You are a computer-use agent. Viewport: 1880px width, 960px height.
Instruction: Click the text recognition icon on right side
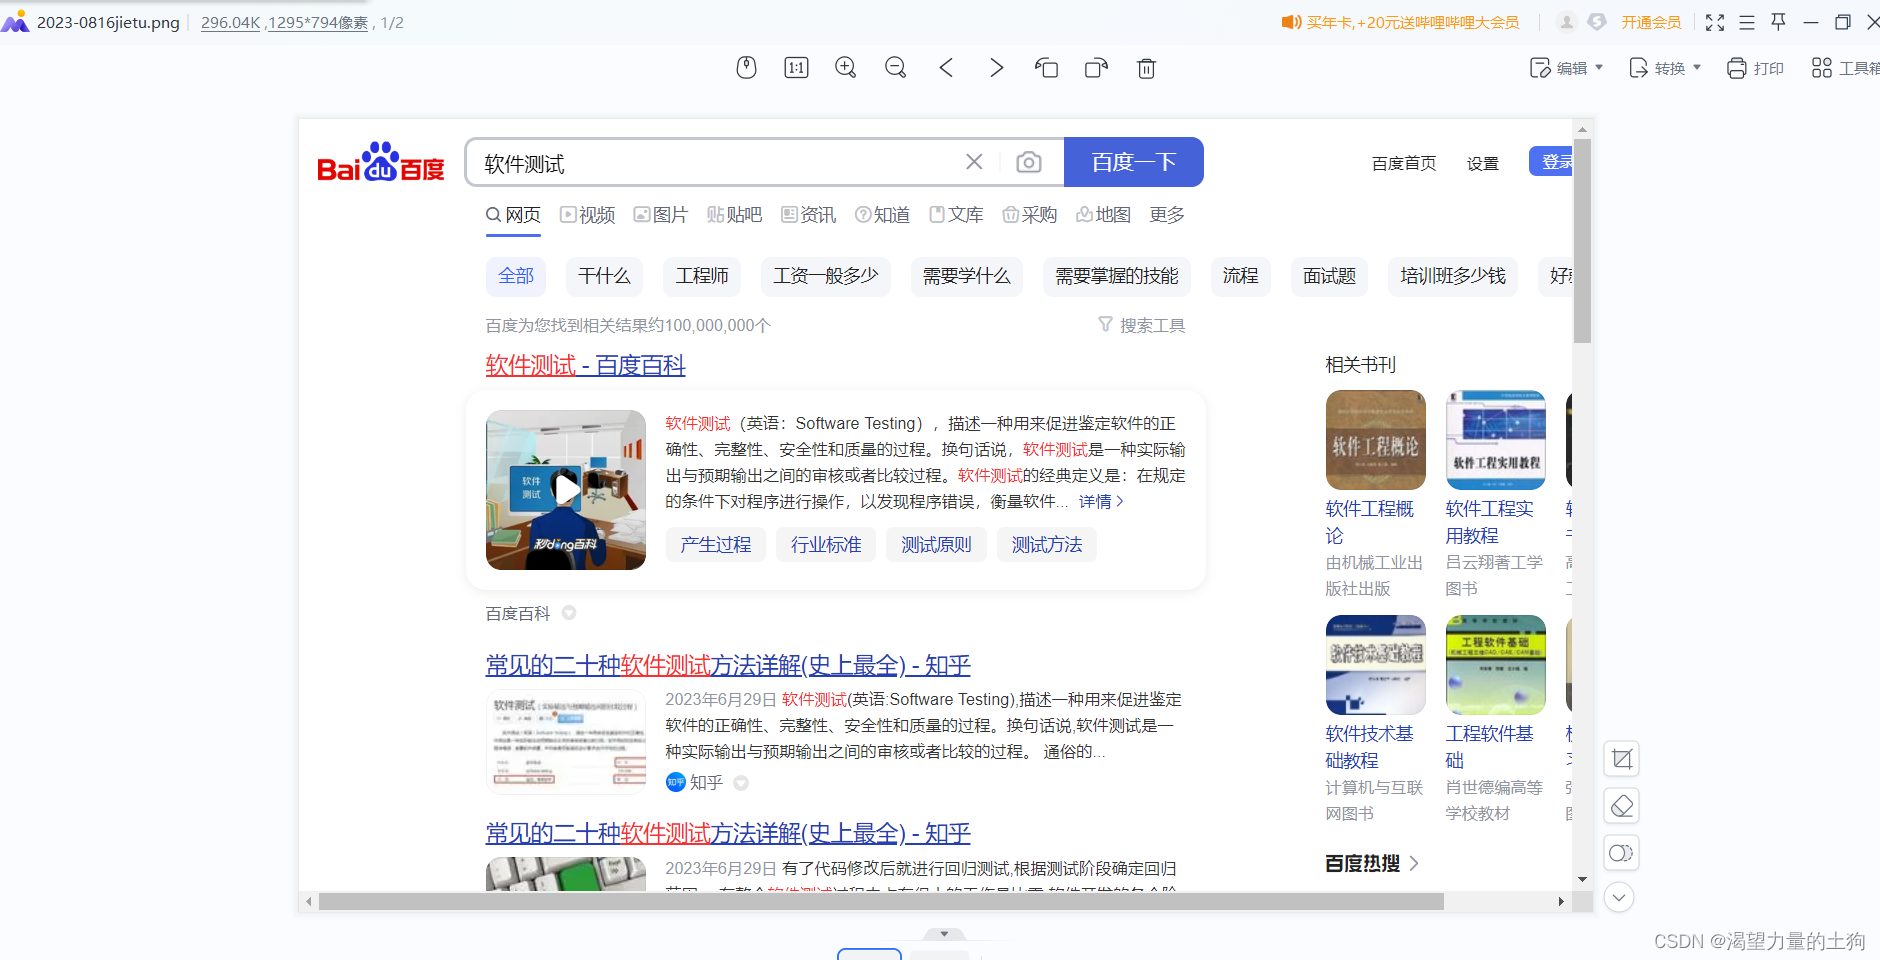(1621, 853)
